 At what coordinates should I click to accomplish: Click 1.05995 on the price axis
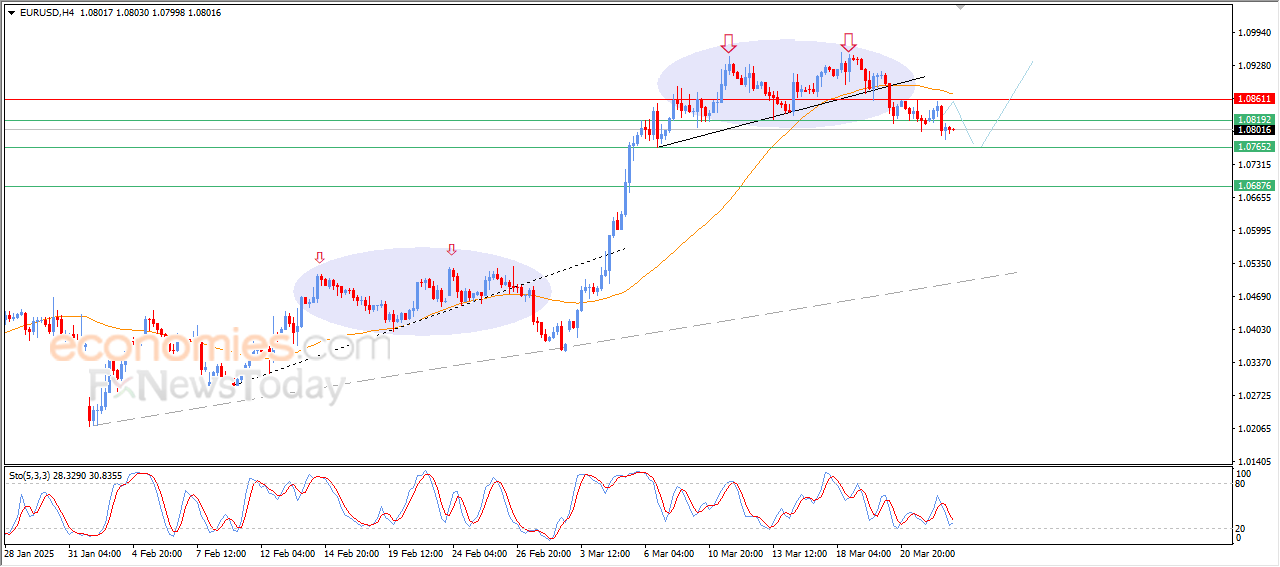pos(1254,231)
